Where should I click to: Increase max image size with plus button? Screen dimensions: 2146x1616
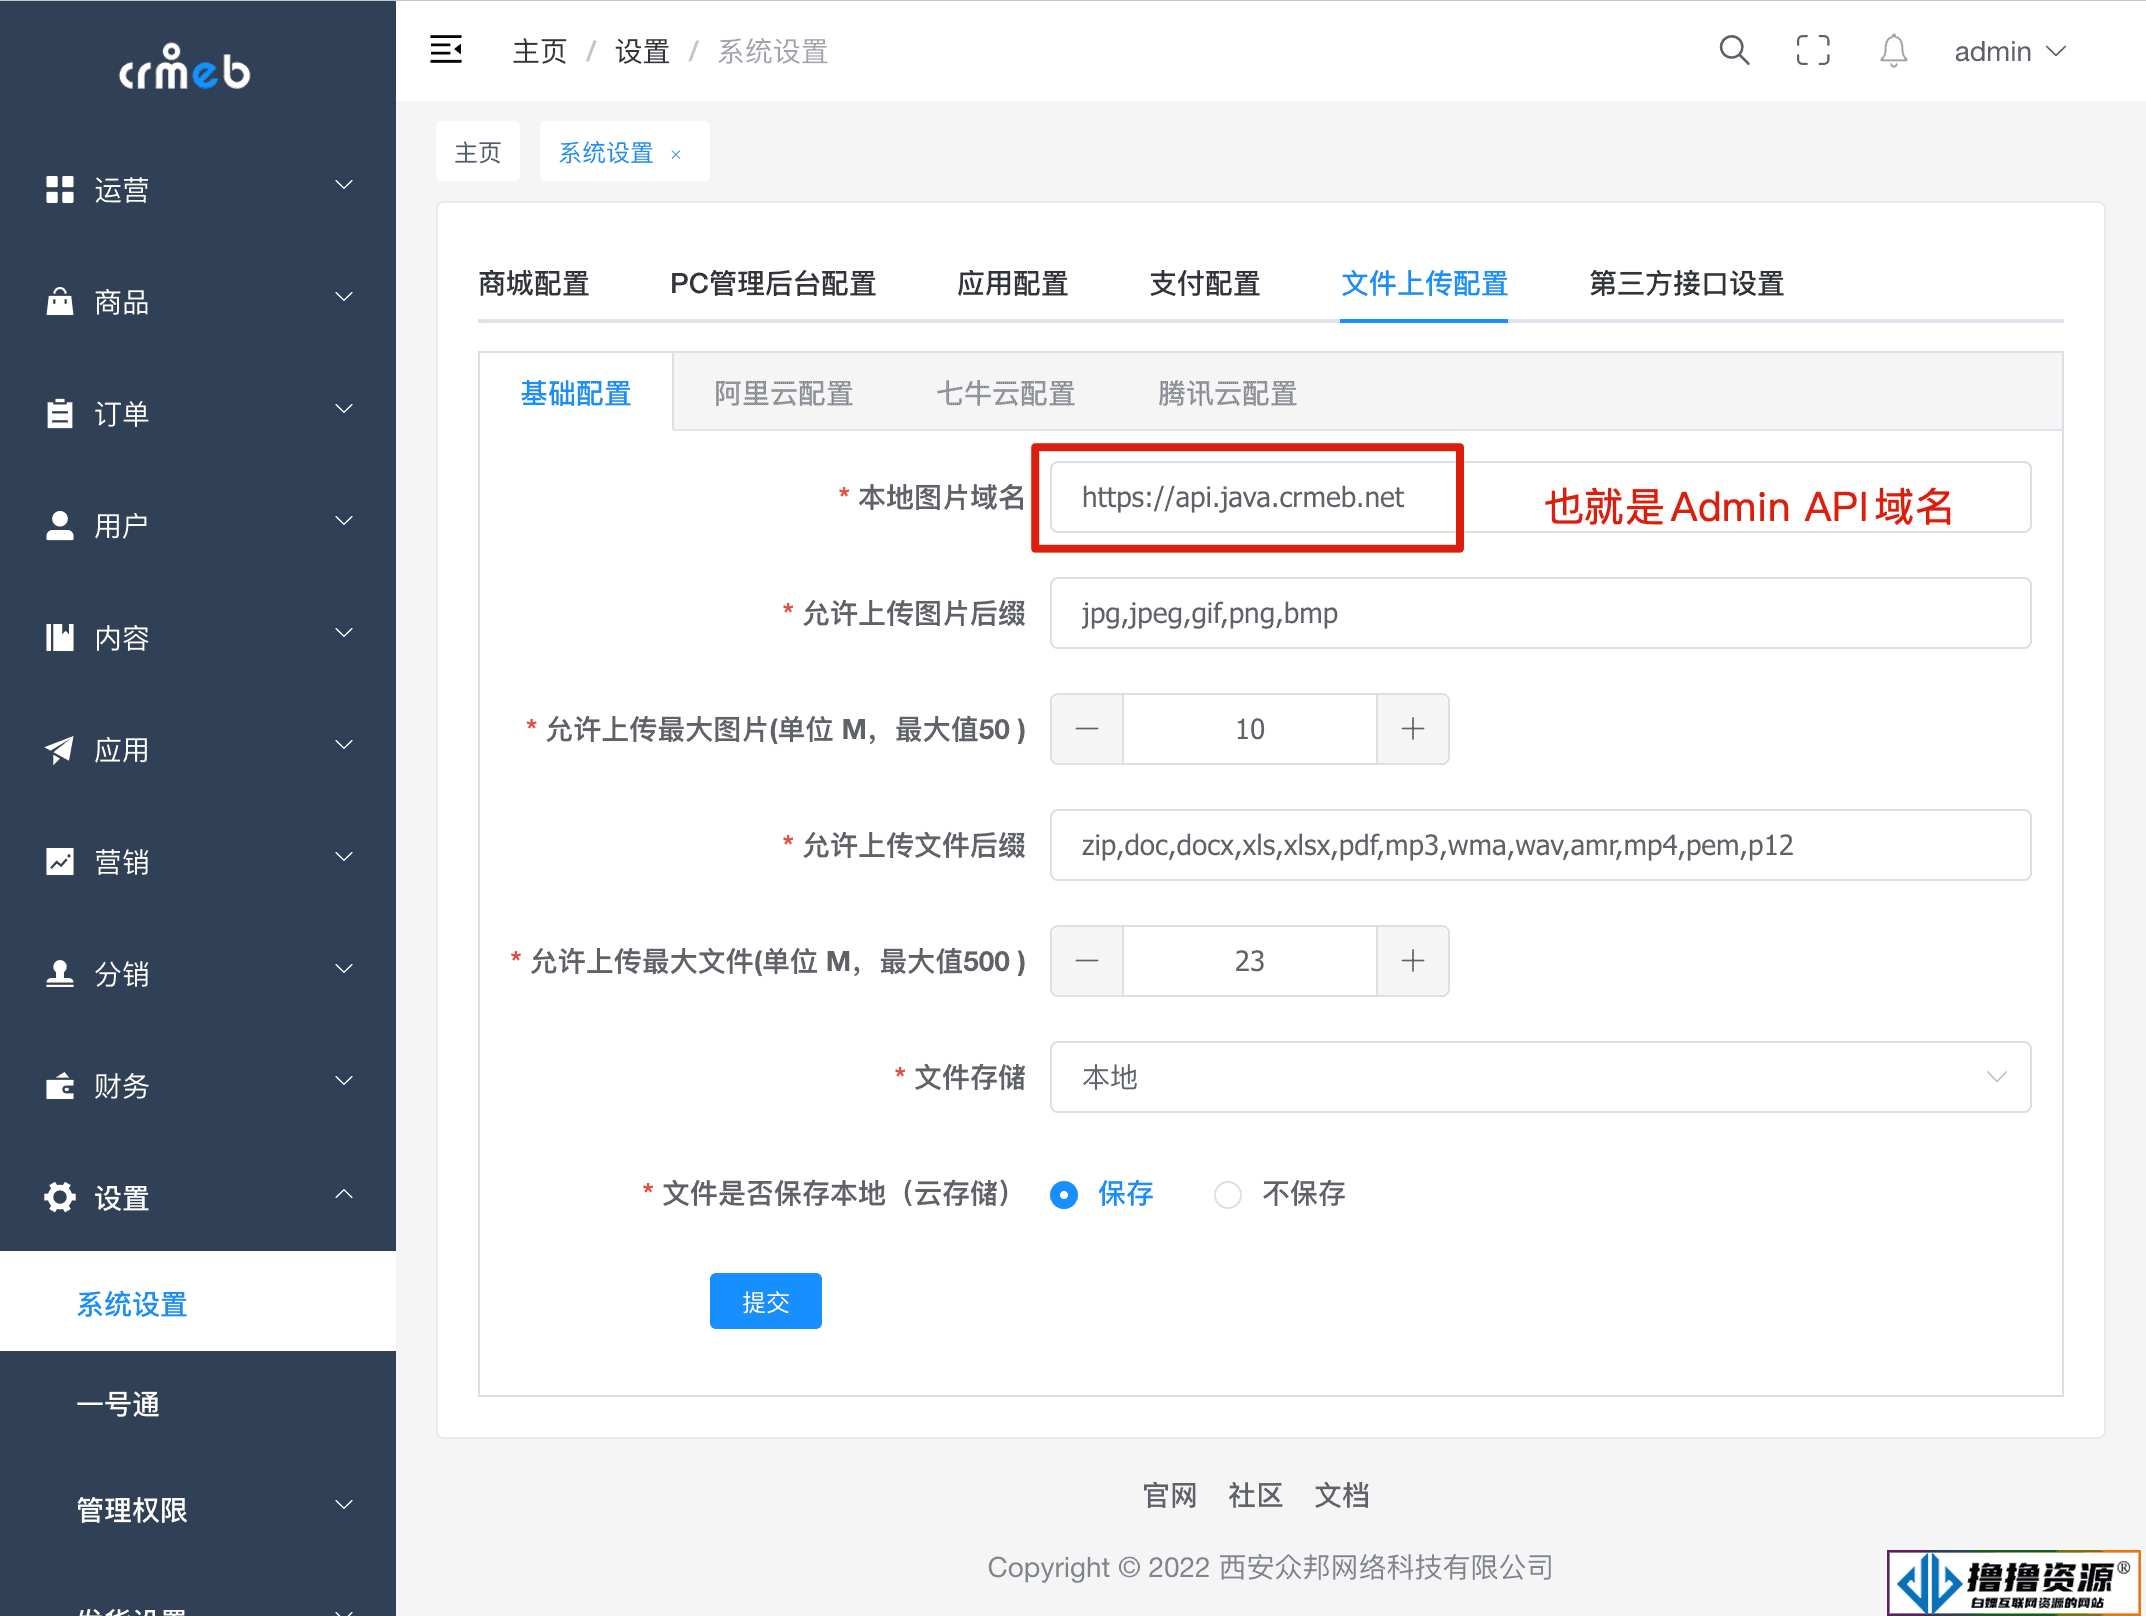(x=1413, y=729)
